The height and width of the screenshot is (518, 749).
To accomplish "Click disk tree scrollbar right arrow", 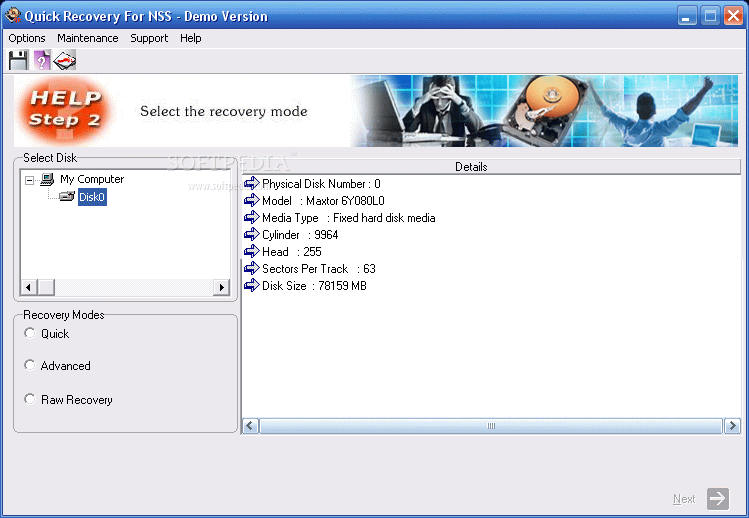I will click(x=221, y=287).
